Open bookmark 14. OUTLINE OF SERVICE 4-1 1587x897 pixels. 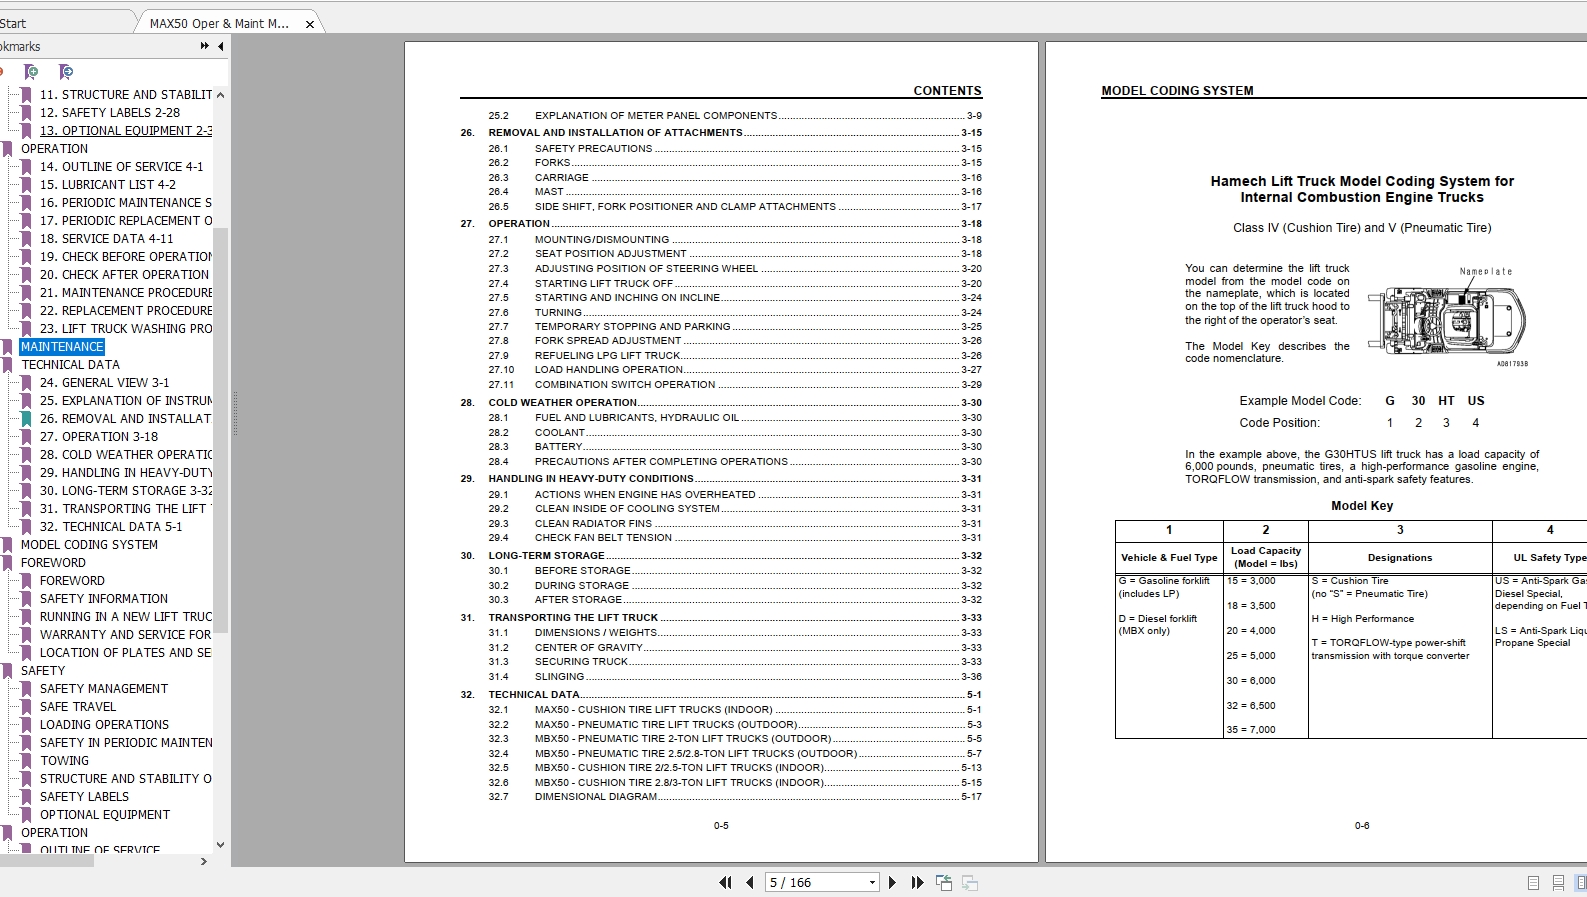point(121,167)
